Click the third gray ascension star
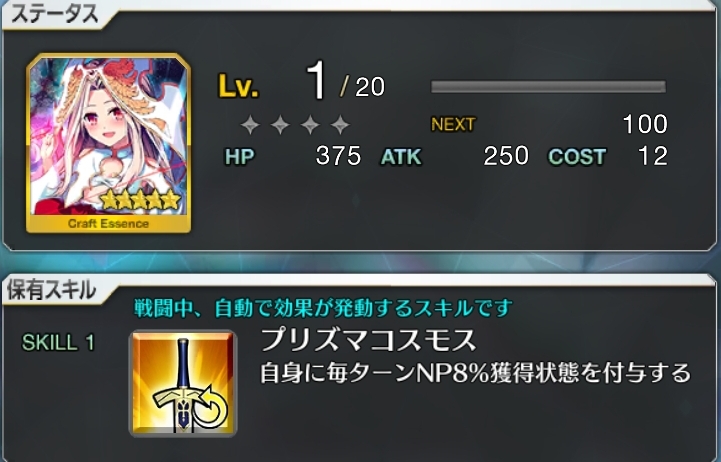This screenshot has width=721, height=462. tap(310, 125)
